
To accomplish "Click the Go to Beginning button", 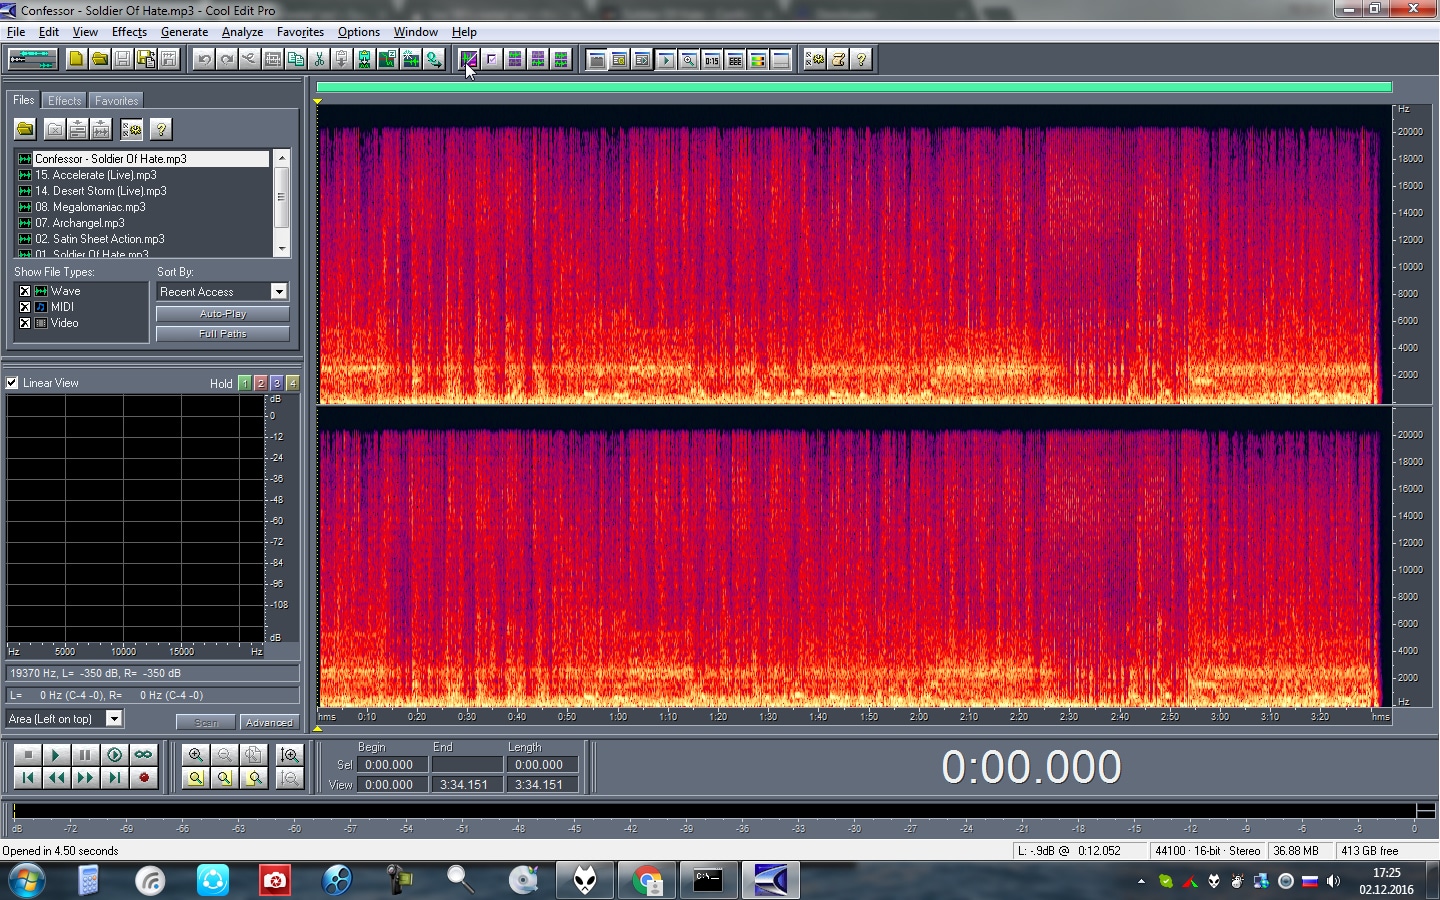I will (28, 777).
